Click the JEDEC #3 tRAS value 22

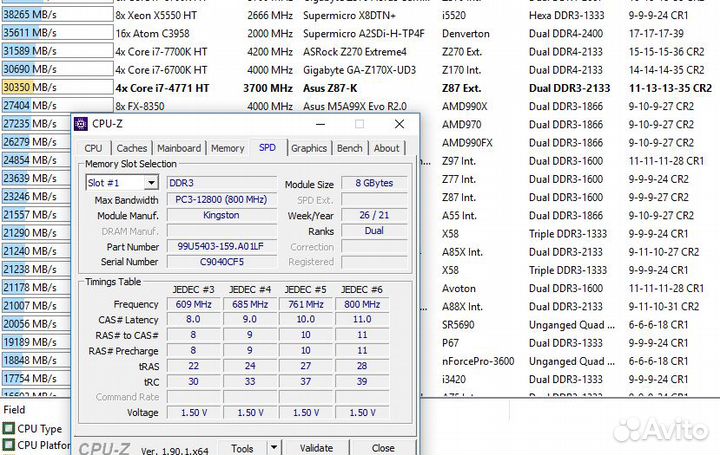[x=193, y=366]
